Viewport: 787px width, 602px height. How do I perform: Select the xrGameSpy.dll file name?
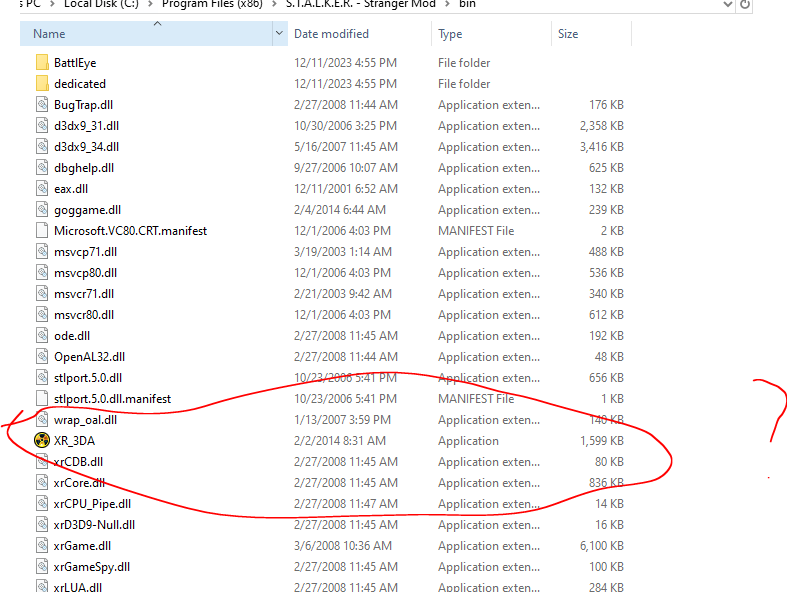92,567
